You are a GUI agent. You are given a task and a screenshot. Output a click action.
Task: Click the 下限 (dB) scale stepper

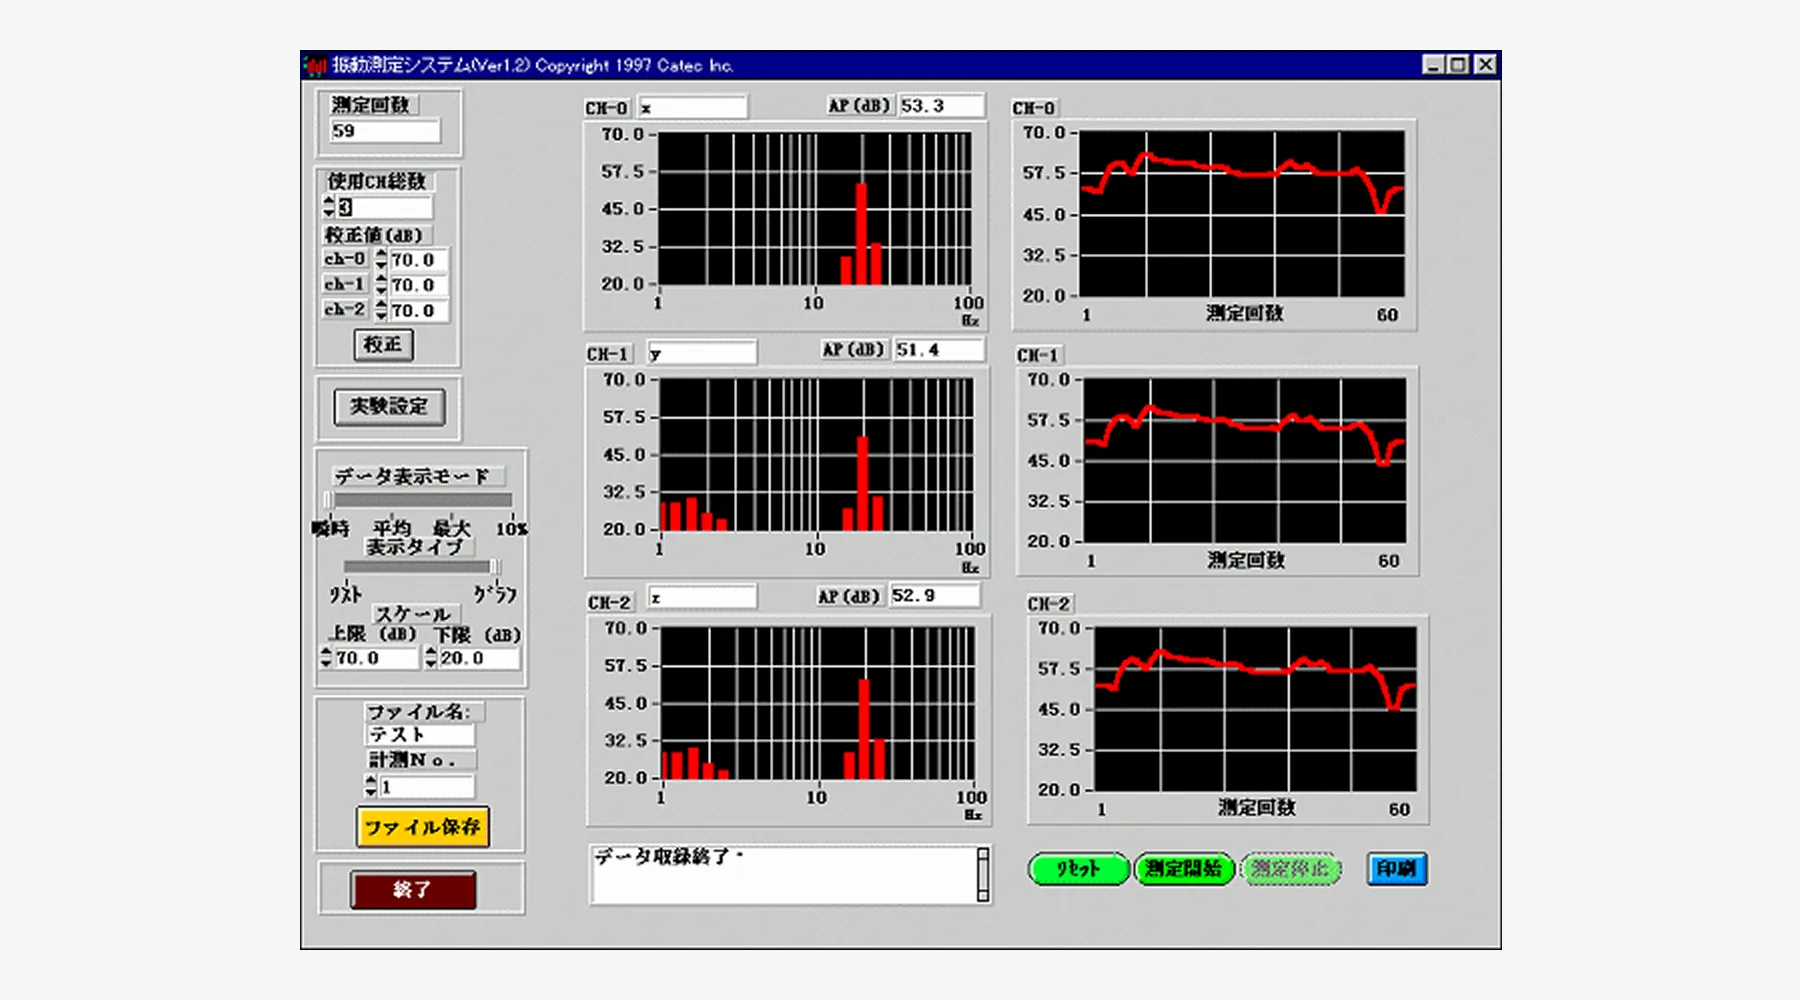point(431,658)
